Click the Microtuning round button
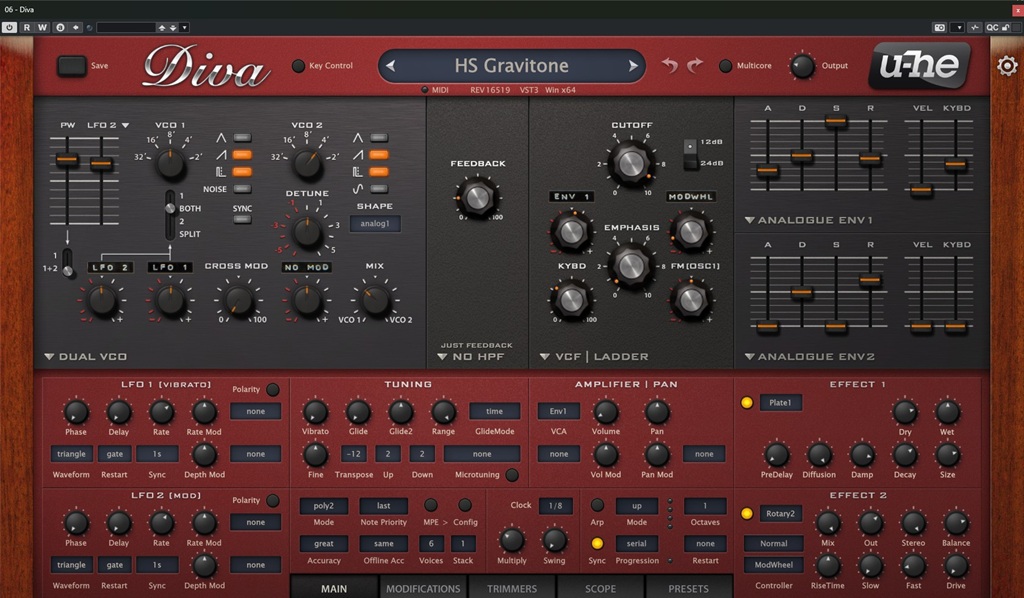The width and height of the screenshot is (1024, 598). 512,475
